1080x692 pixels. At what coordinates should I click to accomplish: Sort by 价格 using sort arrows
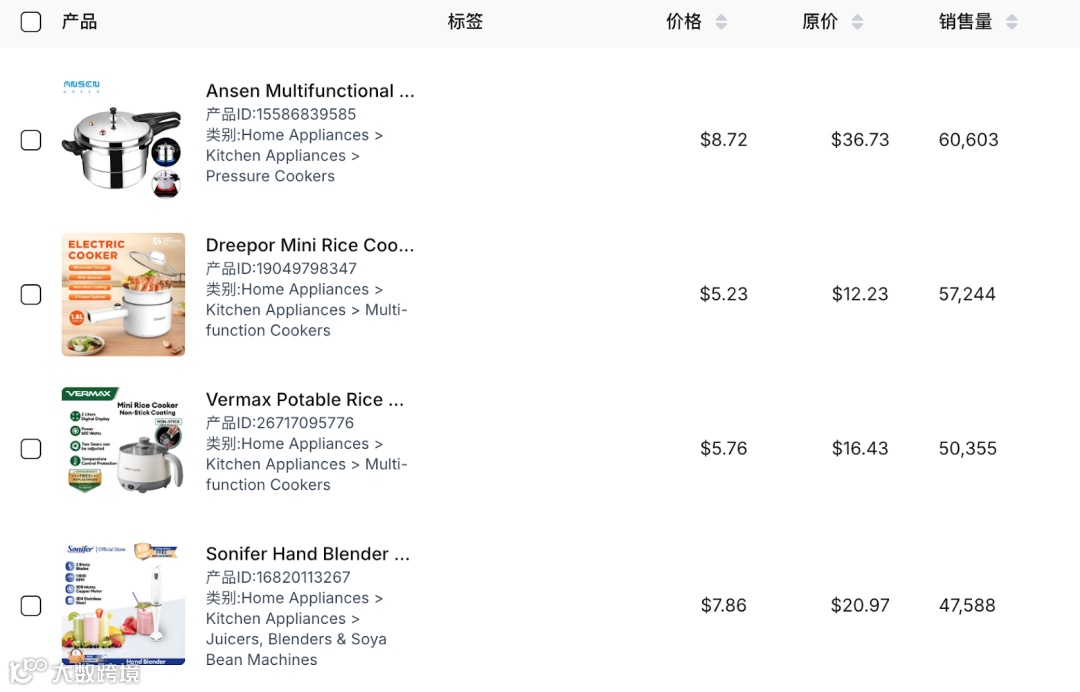click(721, 22)
